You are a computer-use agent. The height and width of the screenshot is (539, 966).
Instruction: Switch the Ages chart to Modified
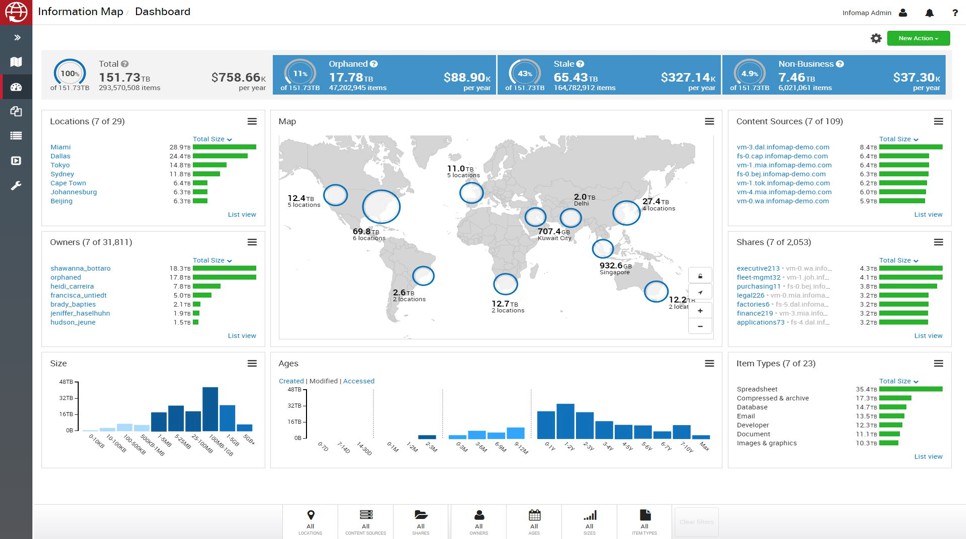(323, 381)
